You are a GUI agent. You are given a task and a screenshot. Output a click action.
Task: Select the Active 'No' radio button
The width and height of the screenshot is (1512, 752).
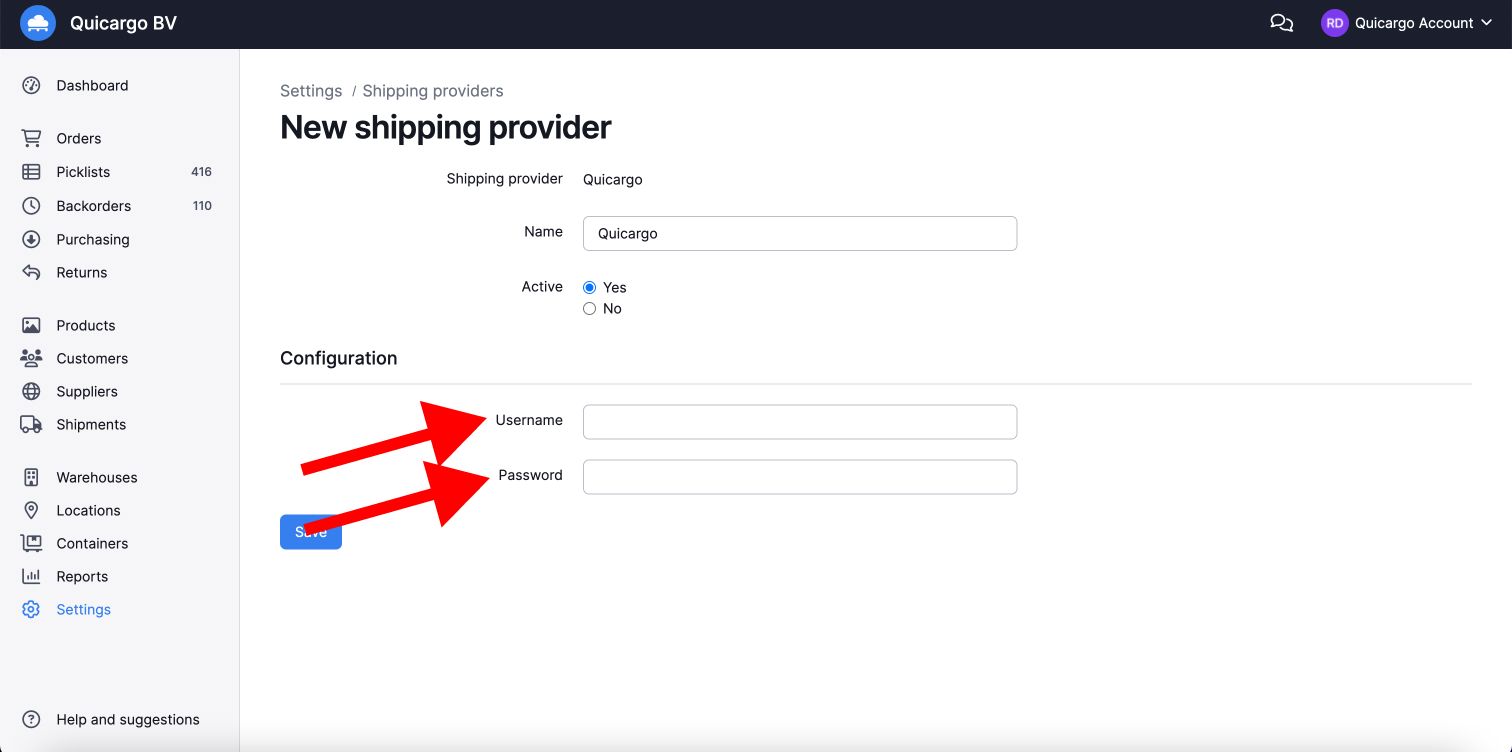[589, 309]
